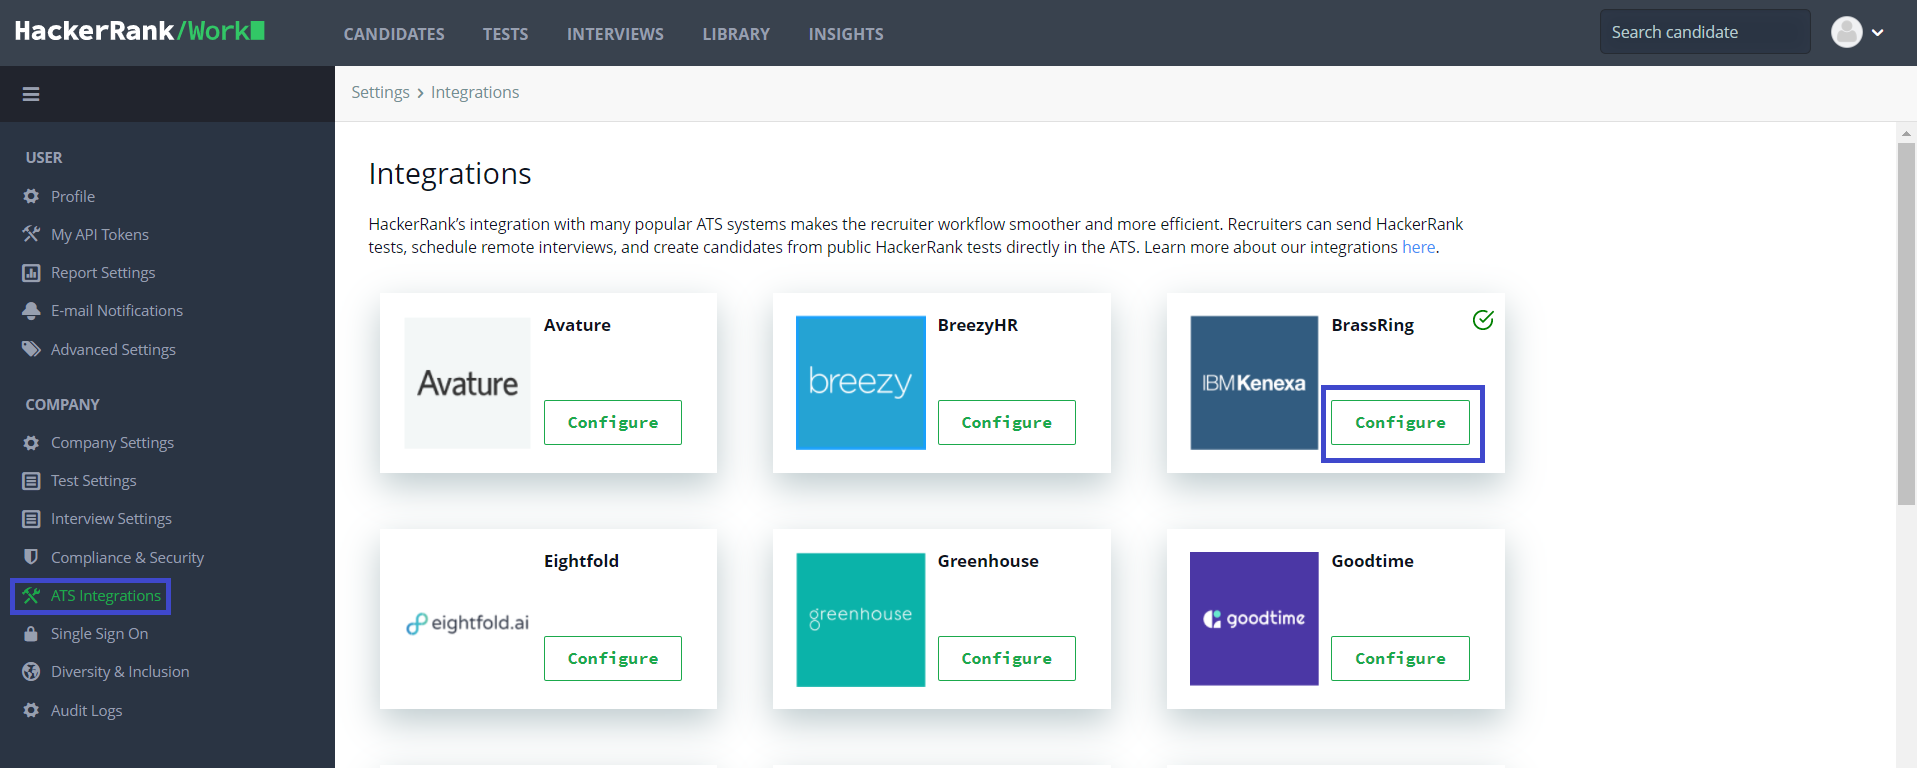Open the Insights menu
Viewport: 1917px width, 768px height.
click(846, 34)
